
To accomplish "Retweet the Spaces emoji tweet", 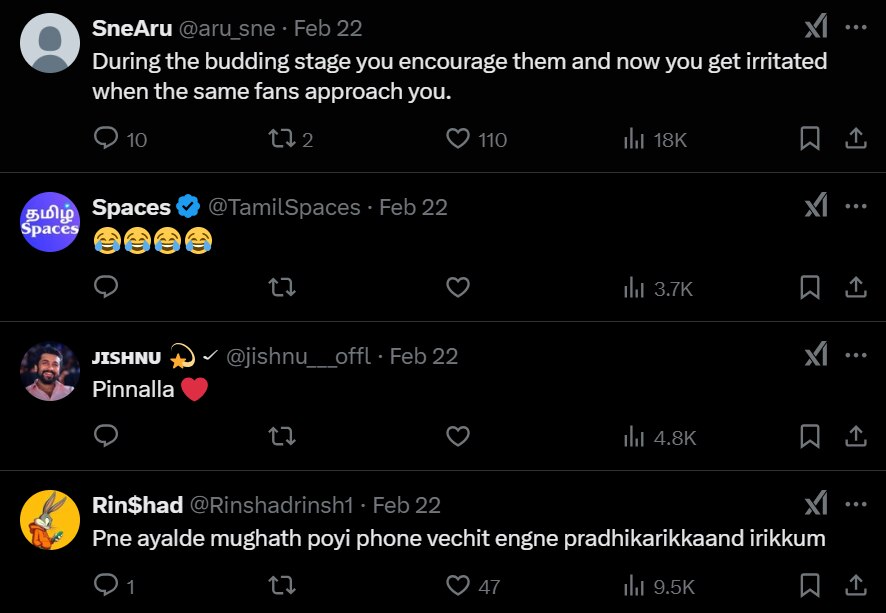I will tap(283, 288).
